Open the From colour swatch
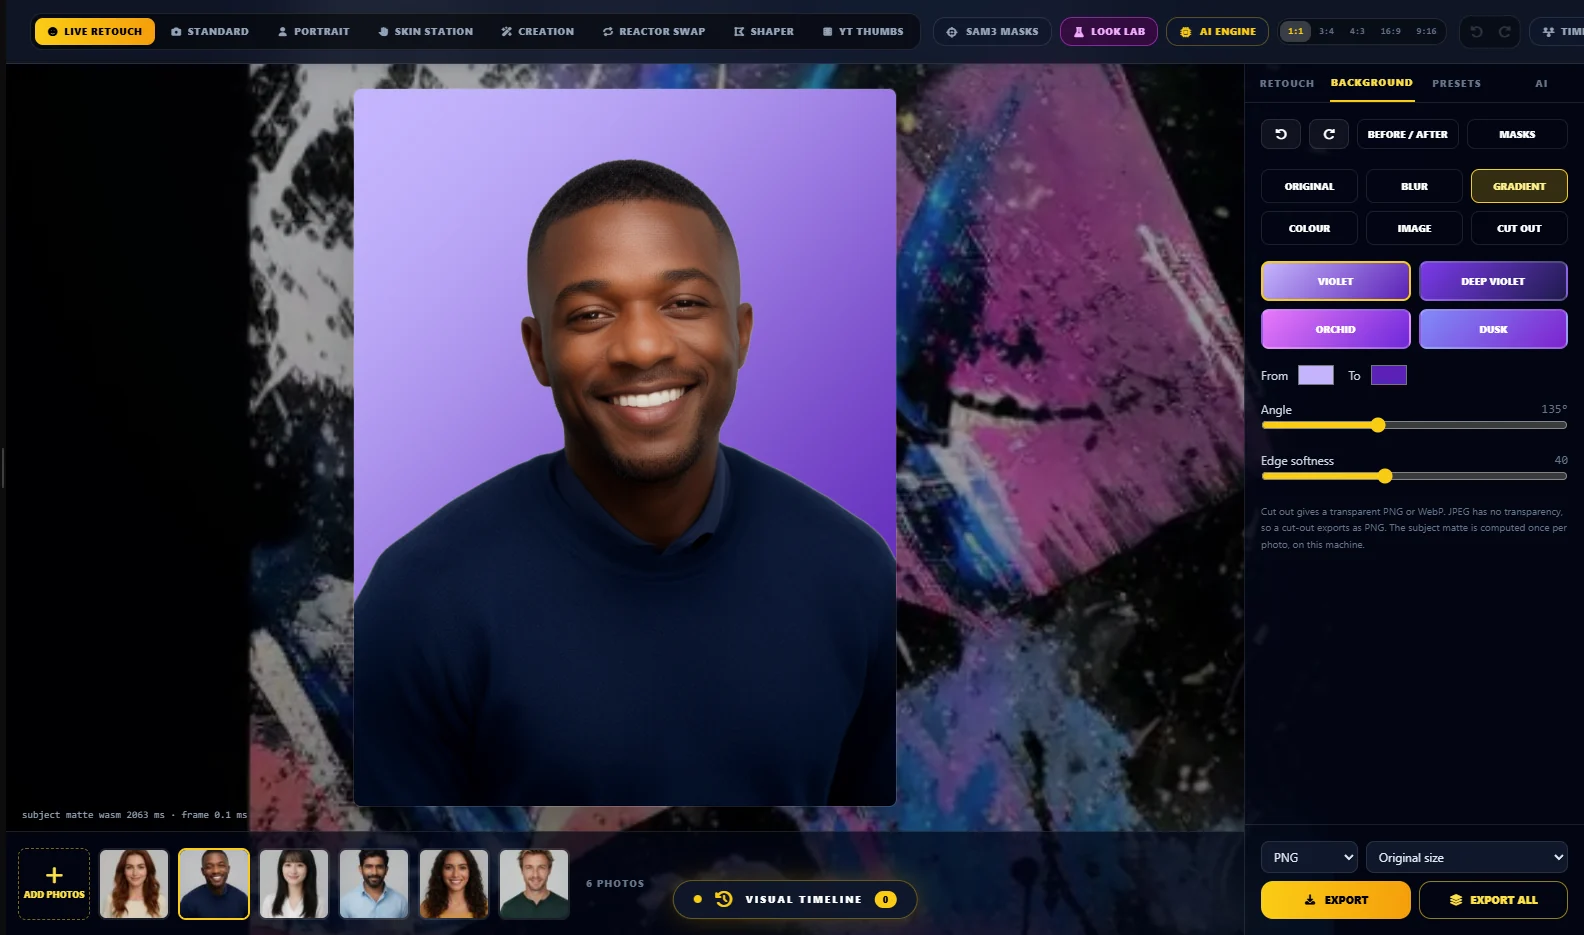This screenshot has width=1584, height=935. [x=1316, y=375]
